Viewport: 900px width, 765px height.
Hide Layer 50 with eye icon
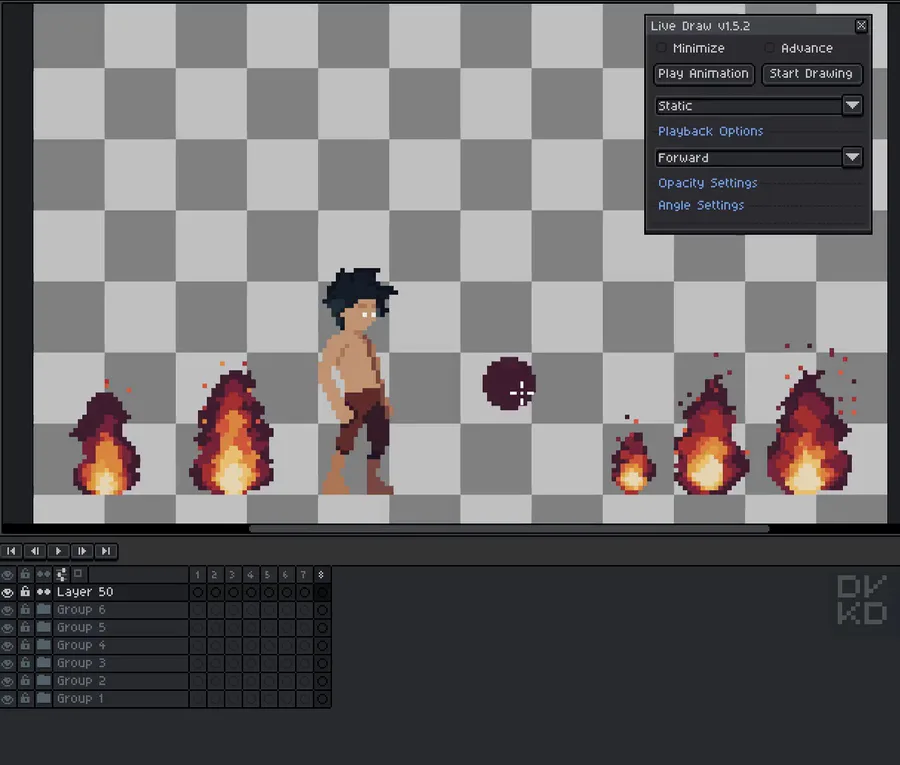7,592
